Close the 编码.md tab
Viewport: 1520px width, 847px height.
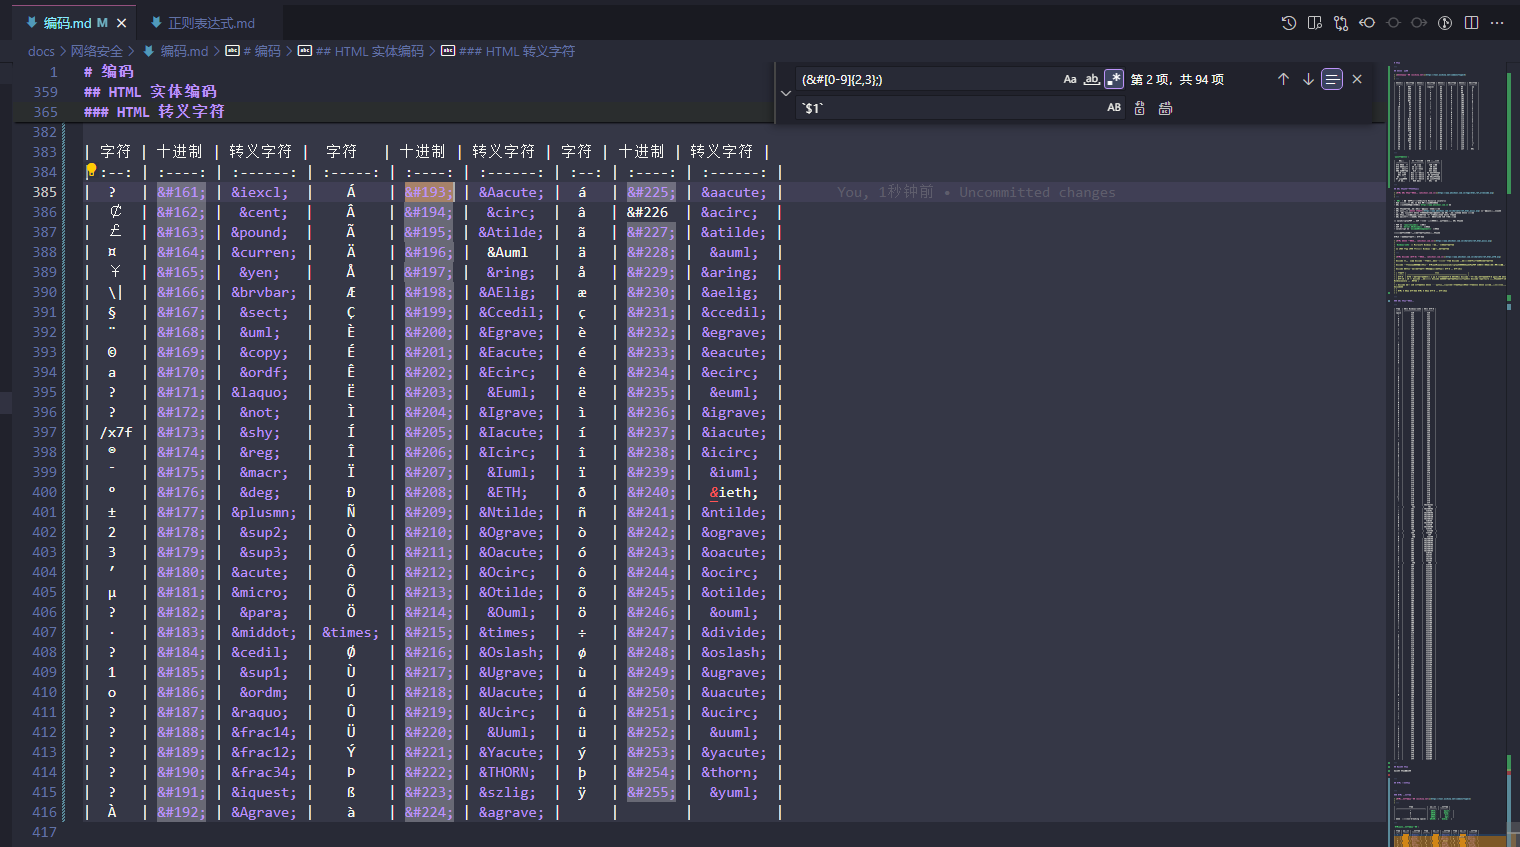click(x=122, y=23)
